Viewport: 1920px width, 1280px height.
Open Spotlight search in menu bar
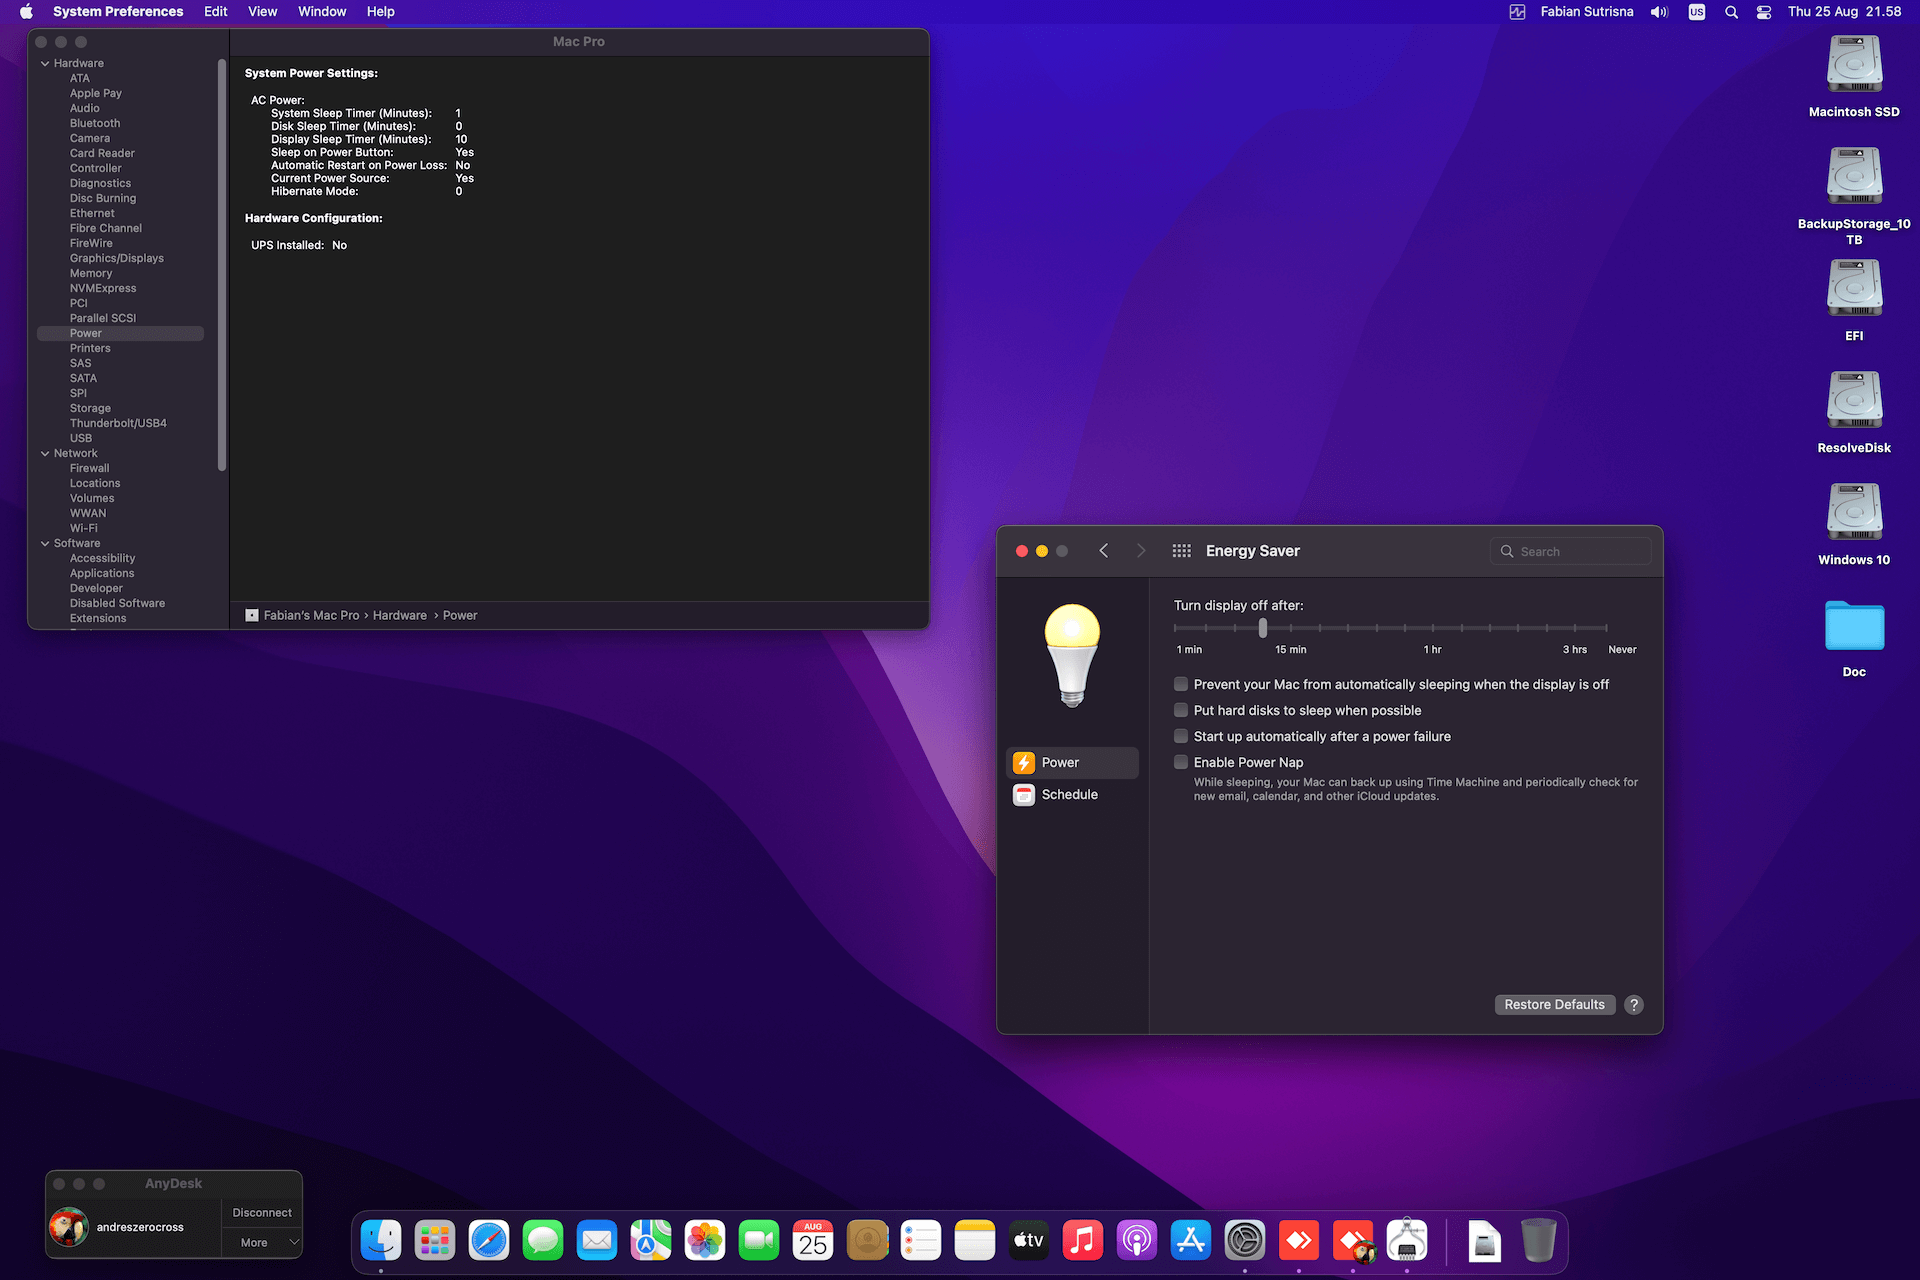1731,12
